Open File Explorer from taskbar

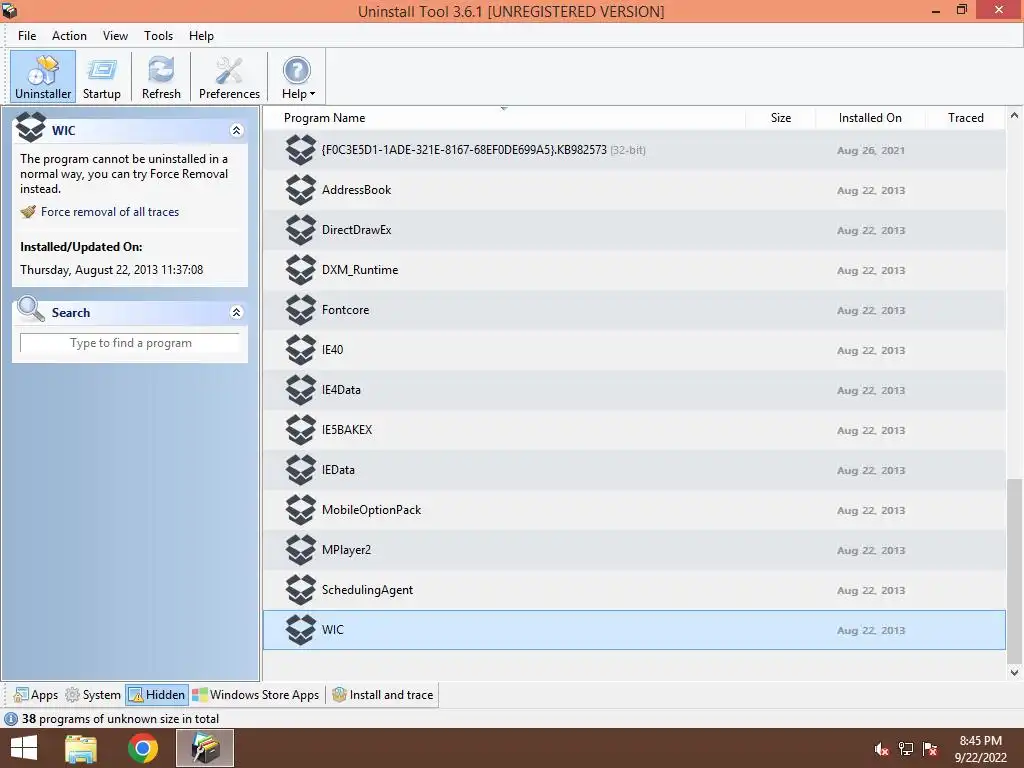tap(81, 748)
